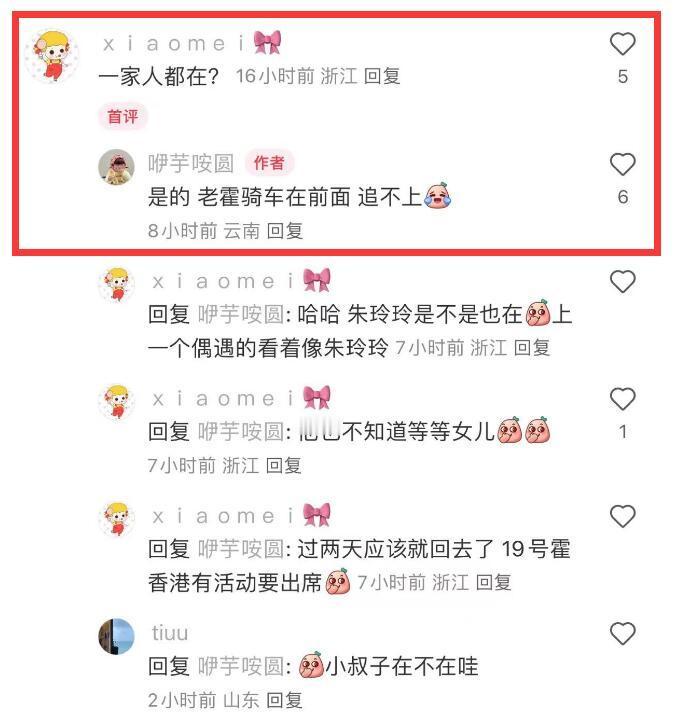The image size is (686, 719).
Task: Tap the 首评 badge
Action: (122, 116)
